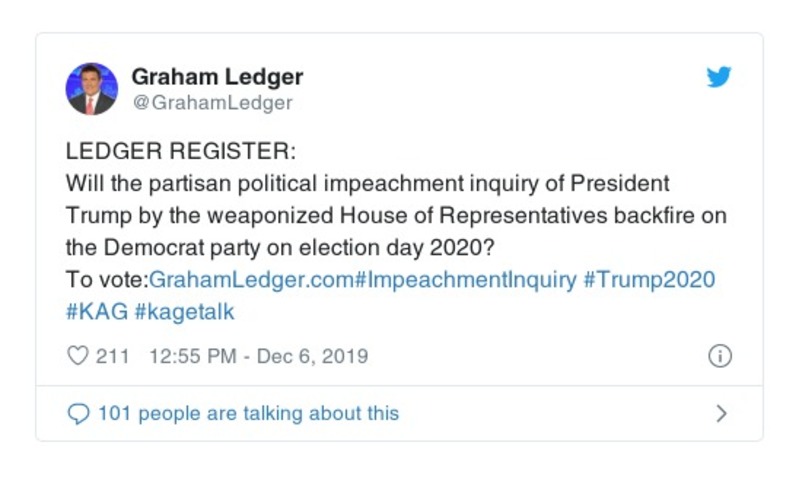Click the Twitter bird logo

click(x=719, y=78)
